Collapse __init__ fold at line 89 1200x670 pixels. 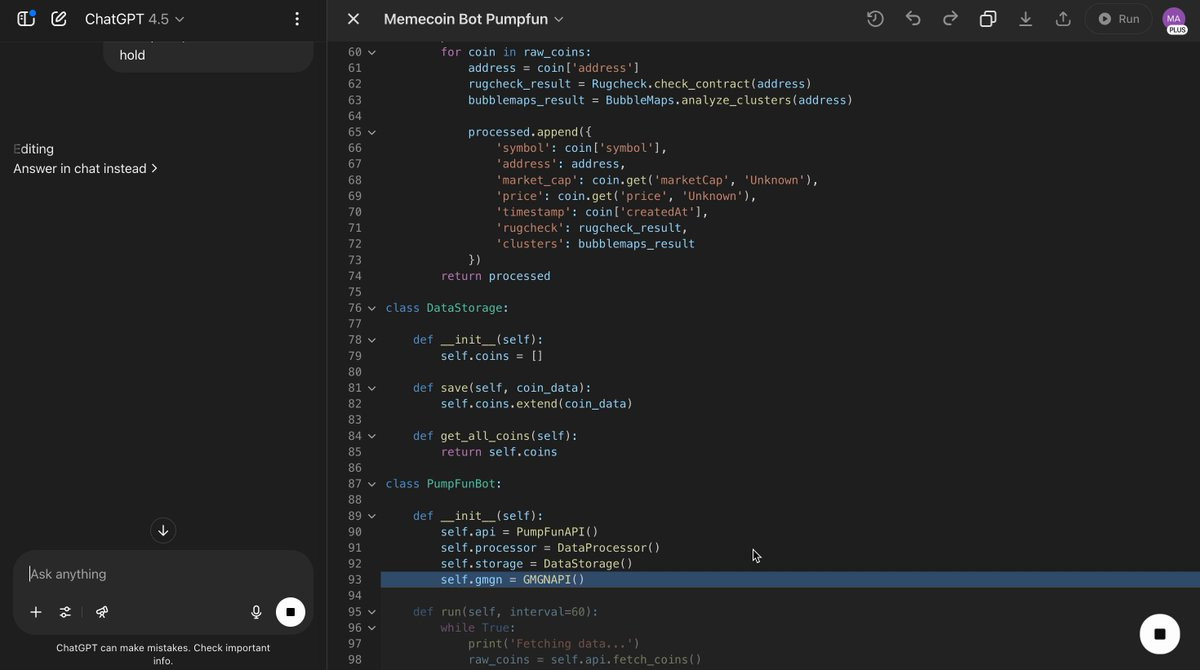pos(372,516)
